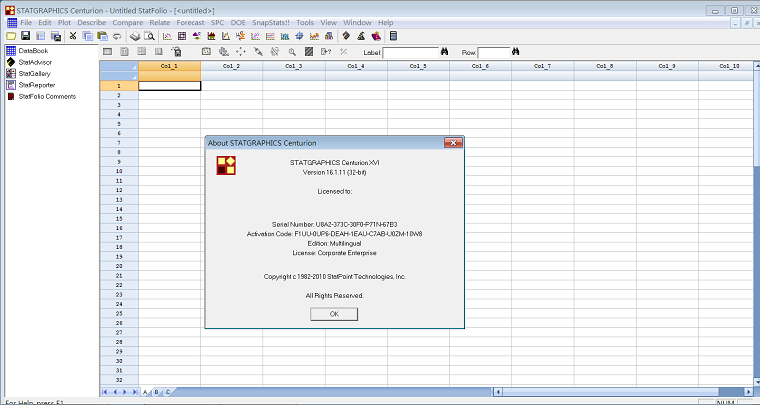Click the cut scissors icon

73,36
